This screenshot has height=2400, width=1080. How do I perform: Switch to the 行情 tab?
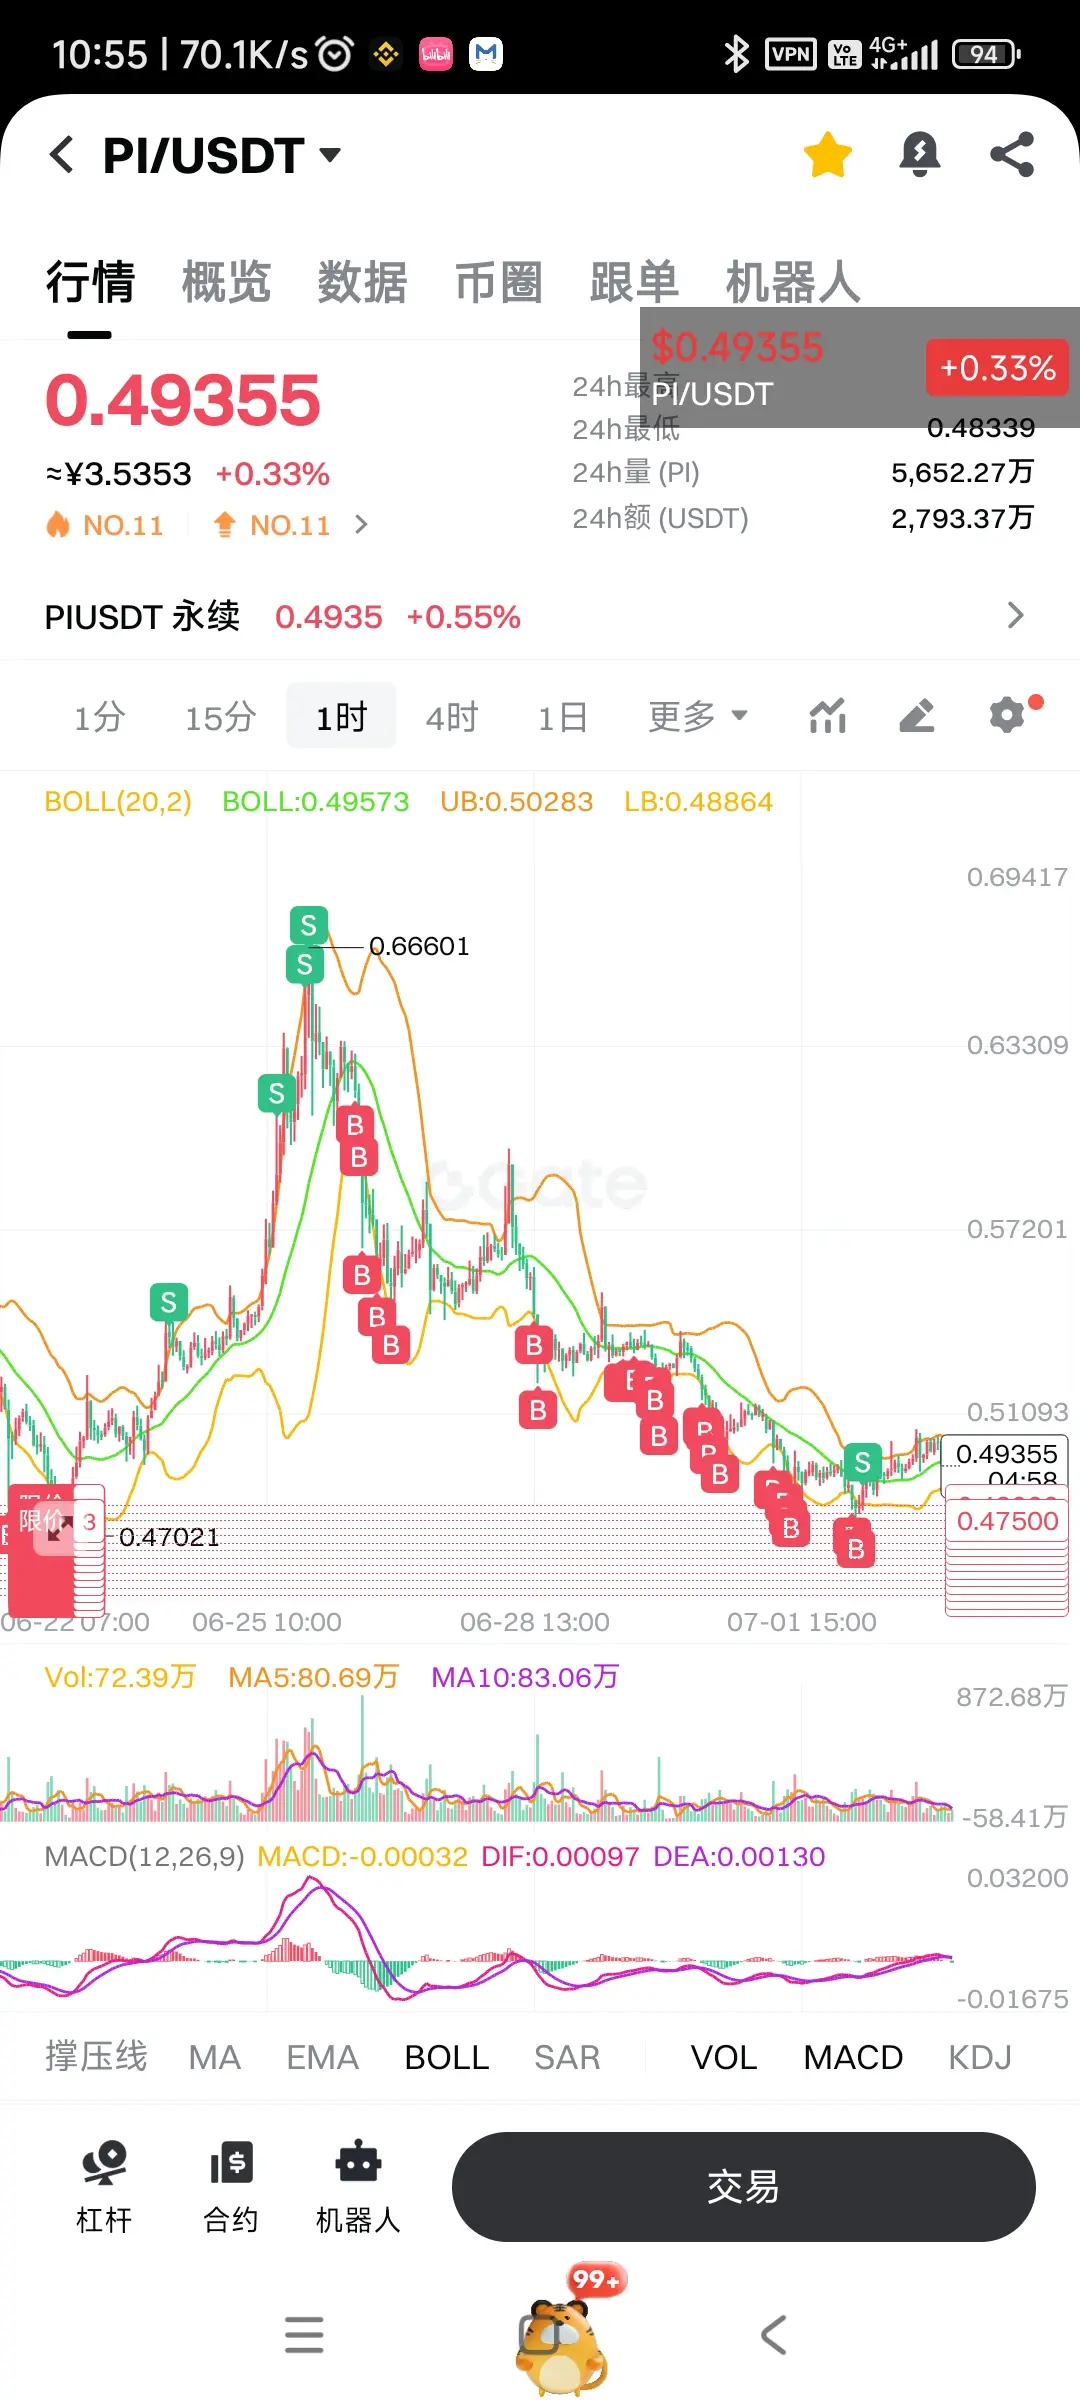coord(90,282)
